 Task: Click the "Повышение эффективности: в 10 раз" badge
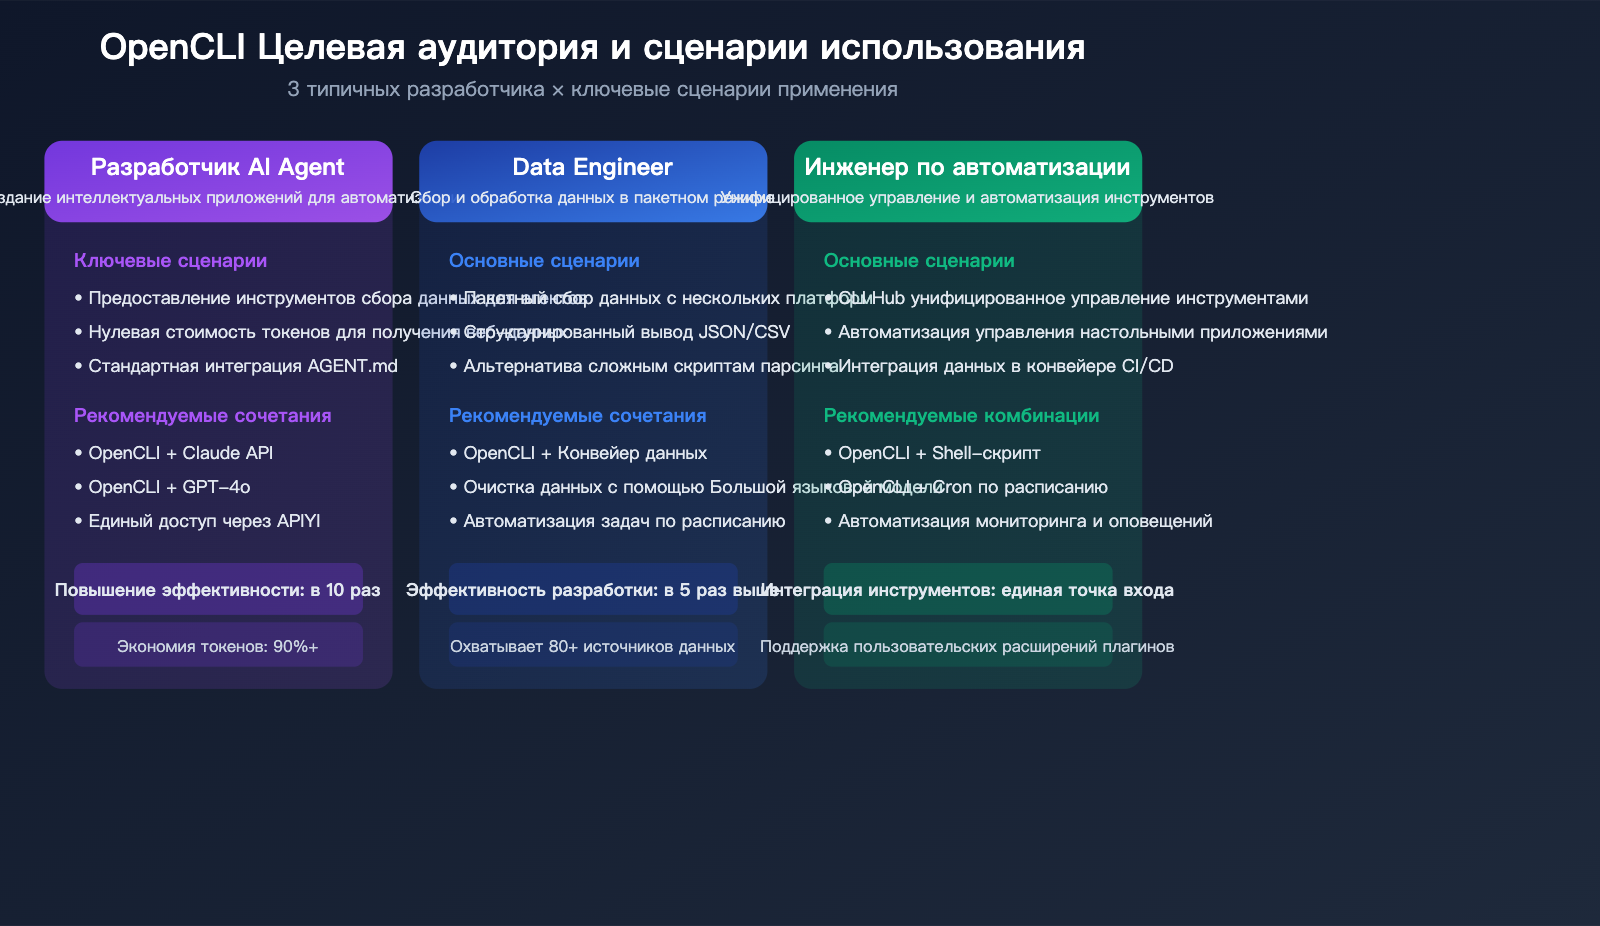tap(217, 590)
